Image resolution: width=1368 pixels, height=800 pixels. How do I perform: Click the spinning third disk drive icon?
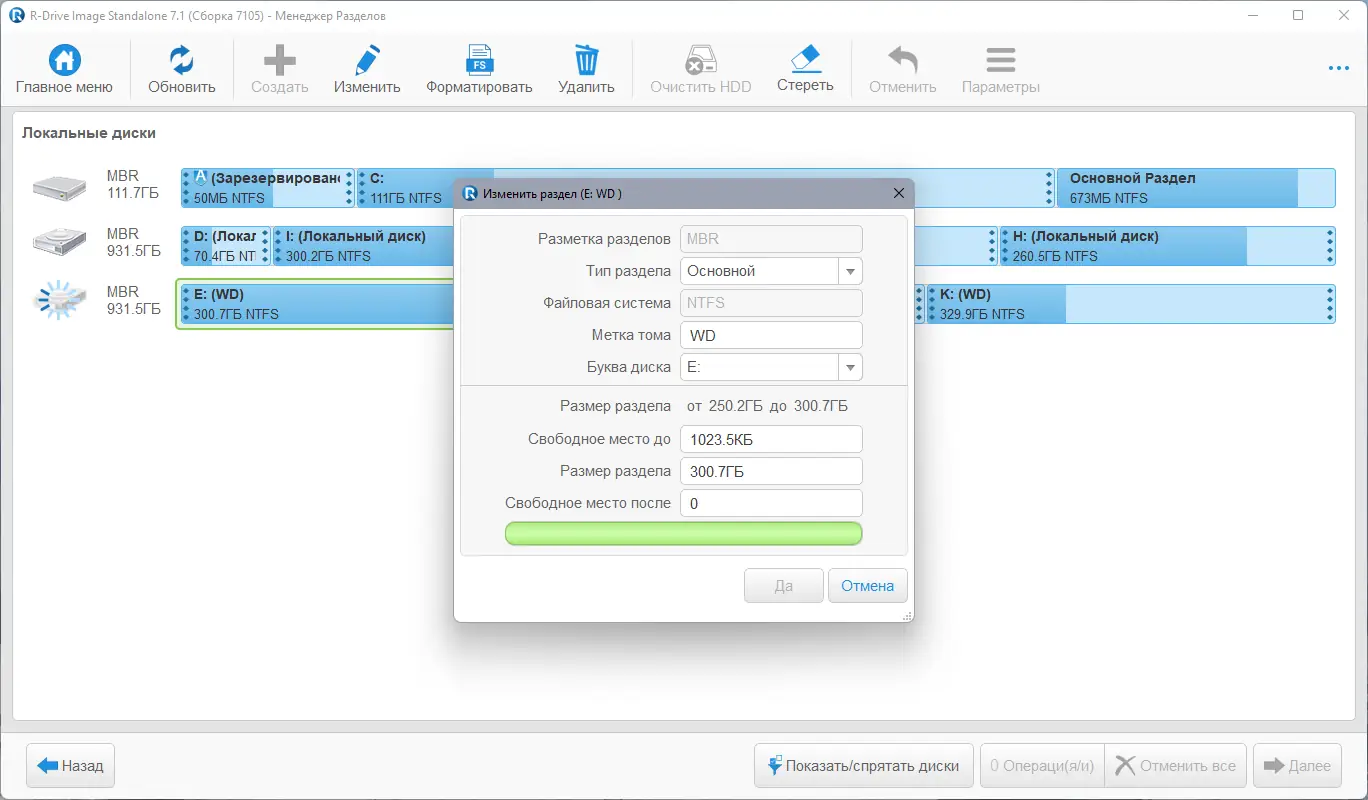click(x=58, y=301)
